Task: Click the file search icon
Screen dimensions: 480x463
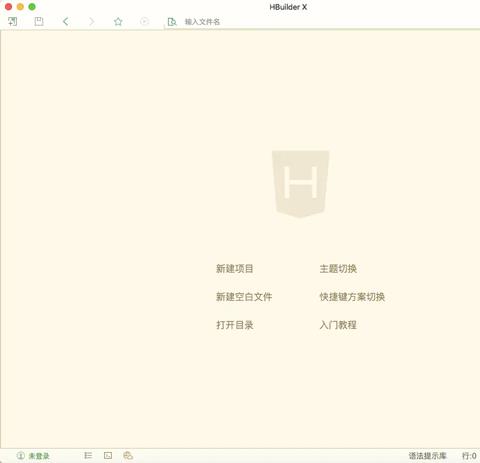Action: point(172,22)
